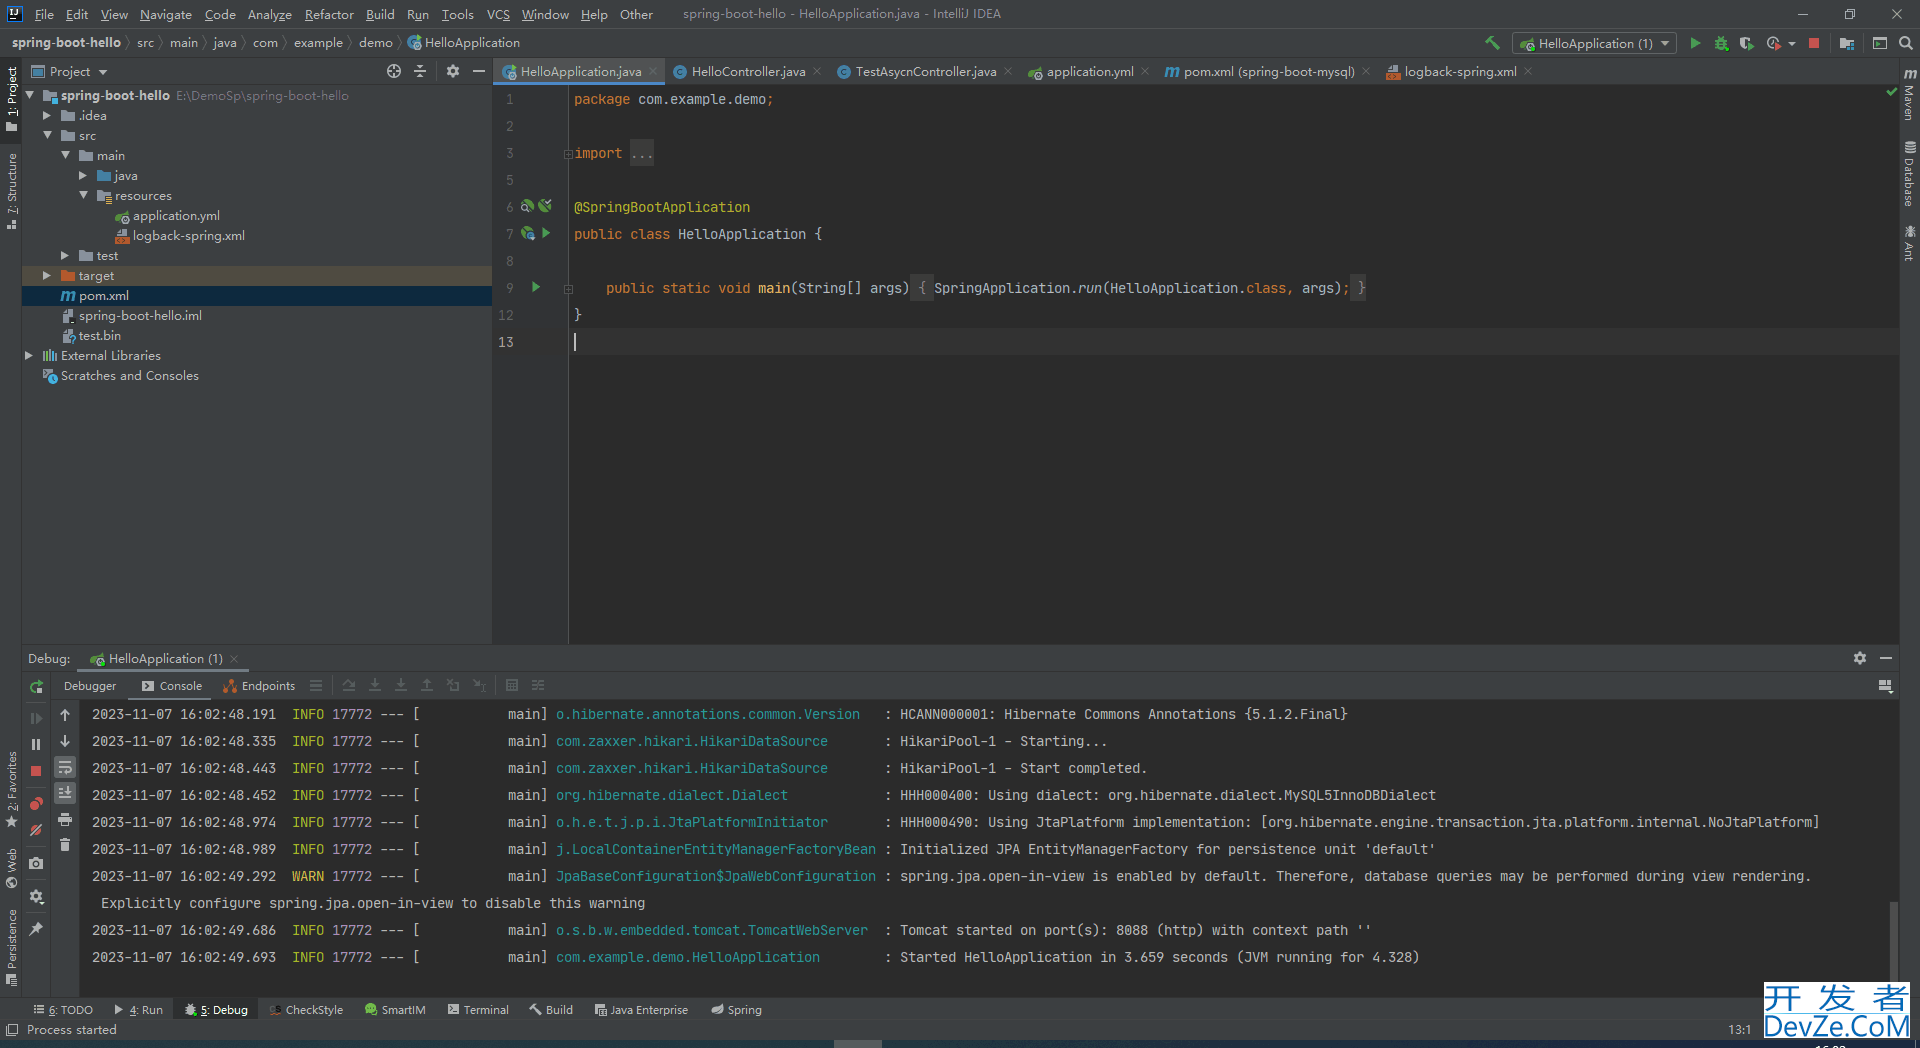
Task: Pause the program in the Debug panel
Action: coord(36,744)
